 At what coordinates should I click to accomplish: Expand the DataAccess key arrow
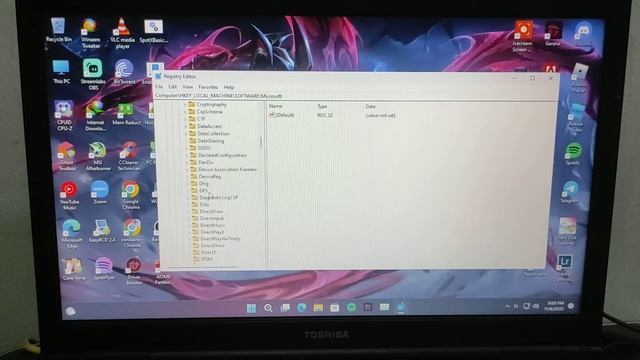(x=186, y=126)
